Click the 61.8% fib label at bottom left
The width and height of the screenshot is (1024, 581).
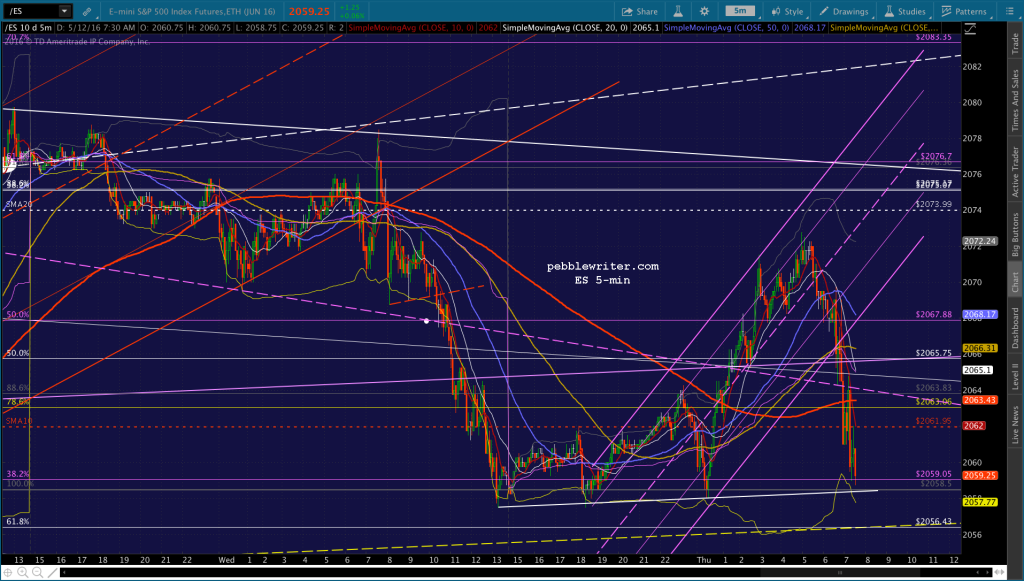pyautogui.click(x=18, y=521)
